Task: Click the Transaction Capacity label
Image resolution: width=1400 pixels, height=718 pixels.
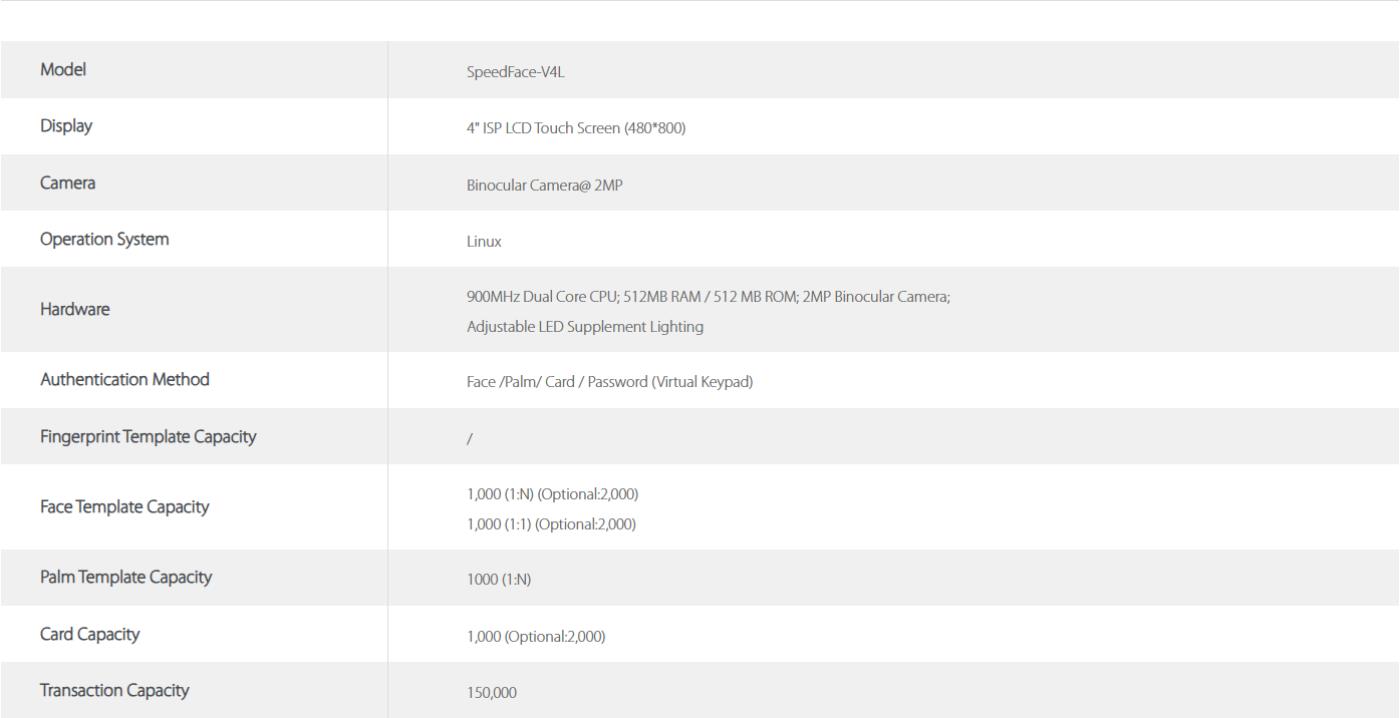Action: 114,690
